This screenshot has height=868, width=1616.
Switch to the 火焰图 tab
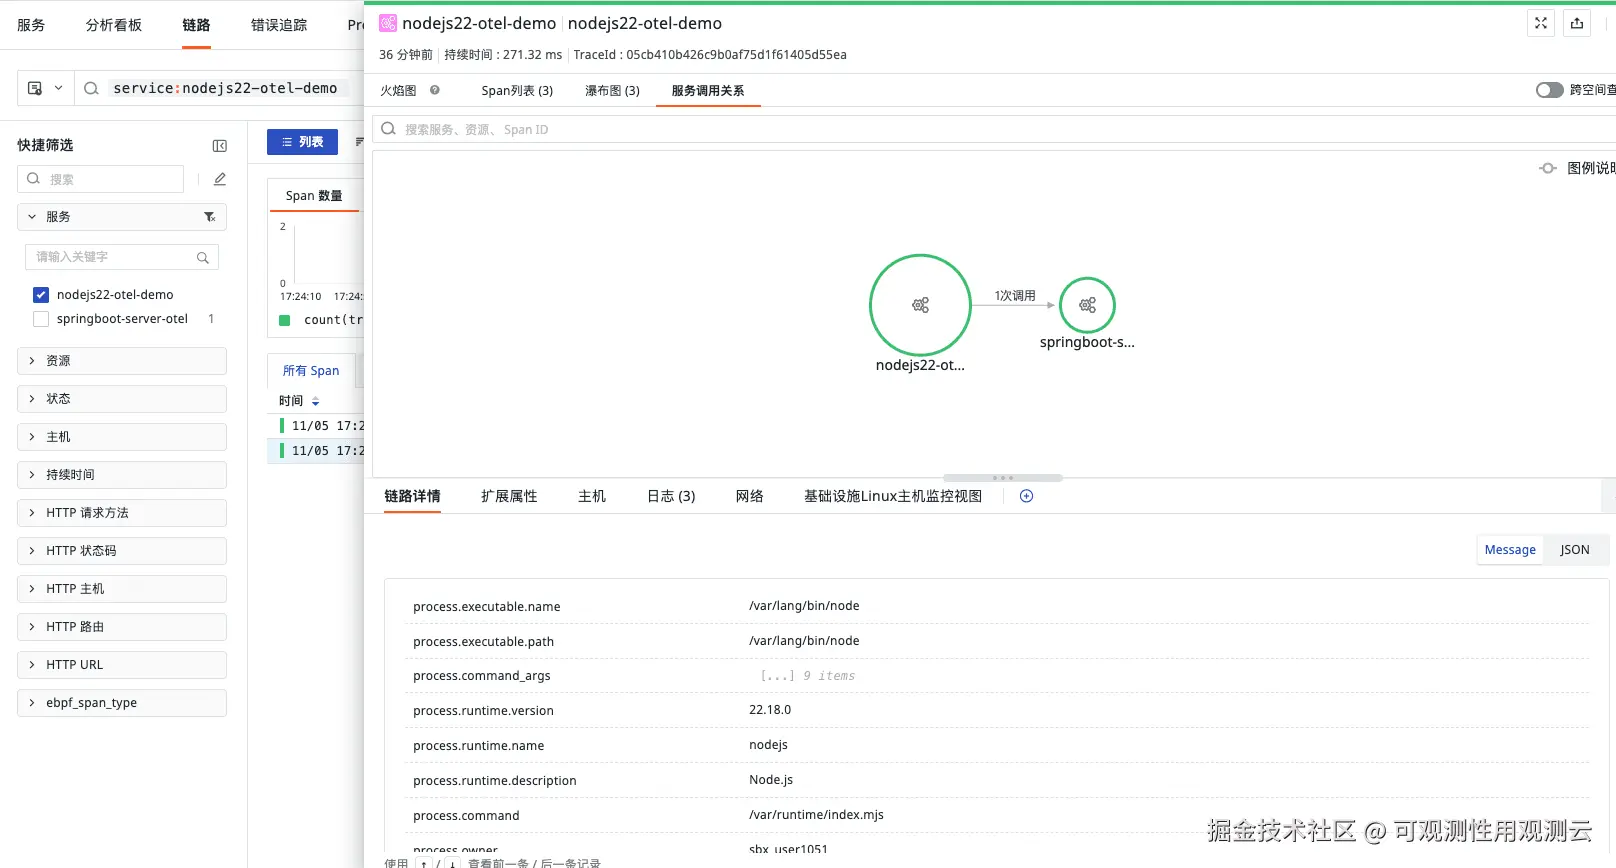coord(398,90)
